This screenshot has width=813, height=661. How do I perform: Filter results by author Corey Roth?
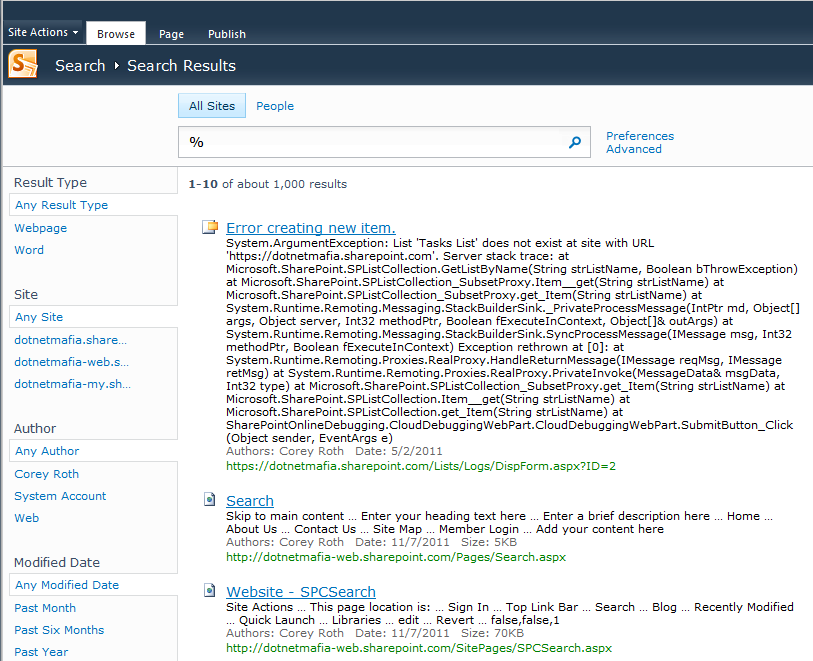(x=47, y=474)
